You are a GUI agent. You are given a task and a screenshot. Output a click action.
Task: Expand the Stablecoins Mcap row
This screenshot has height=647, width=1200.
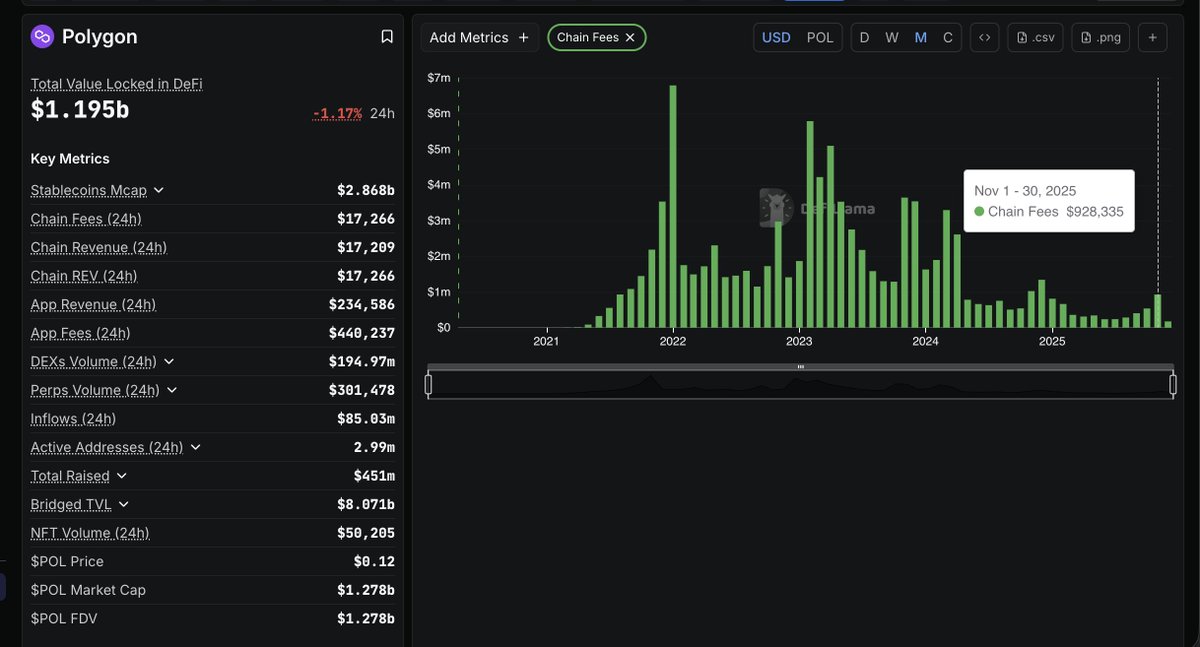pyautogui.click(x=159, y=190)
